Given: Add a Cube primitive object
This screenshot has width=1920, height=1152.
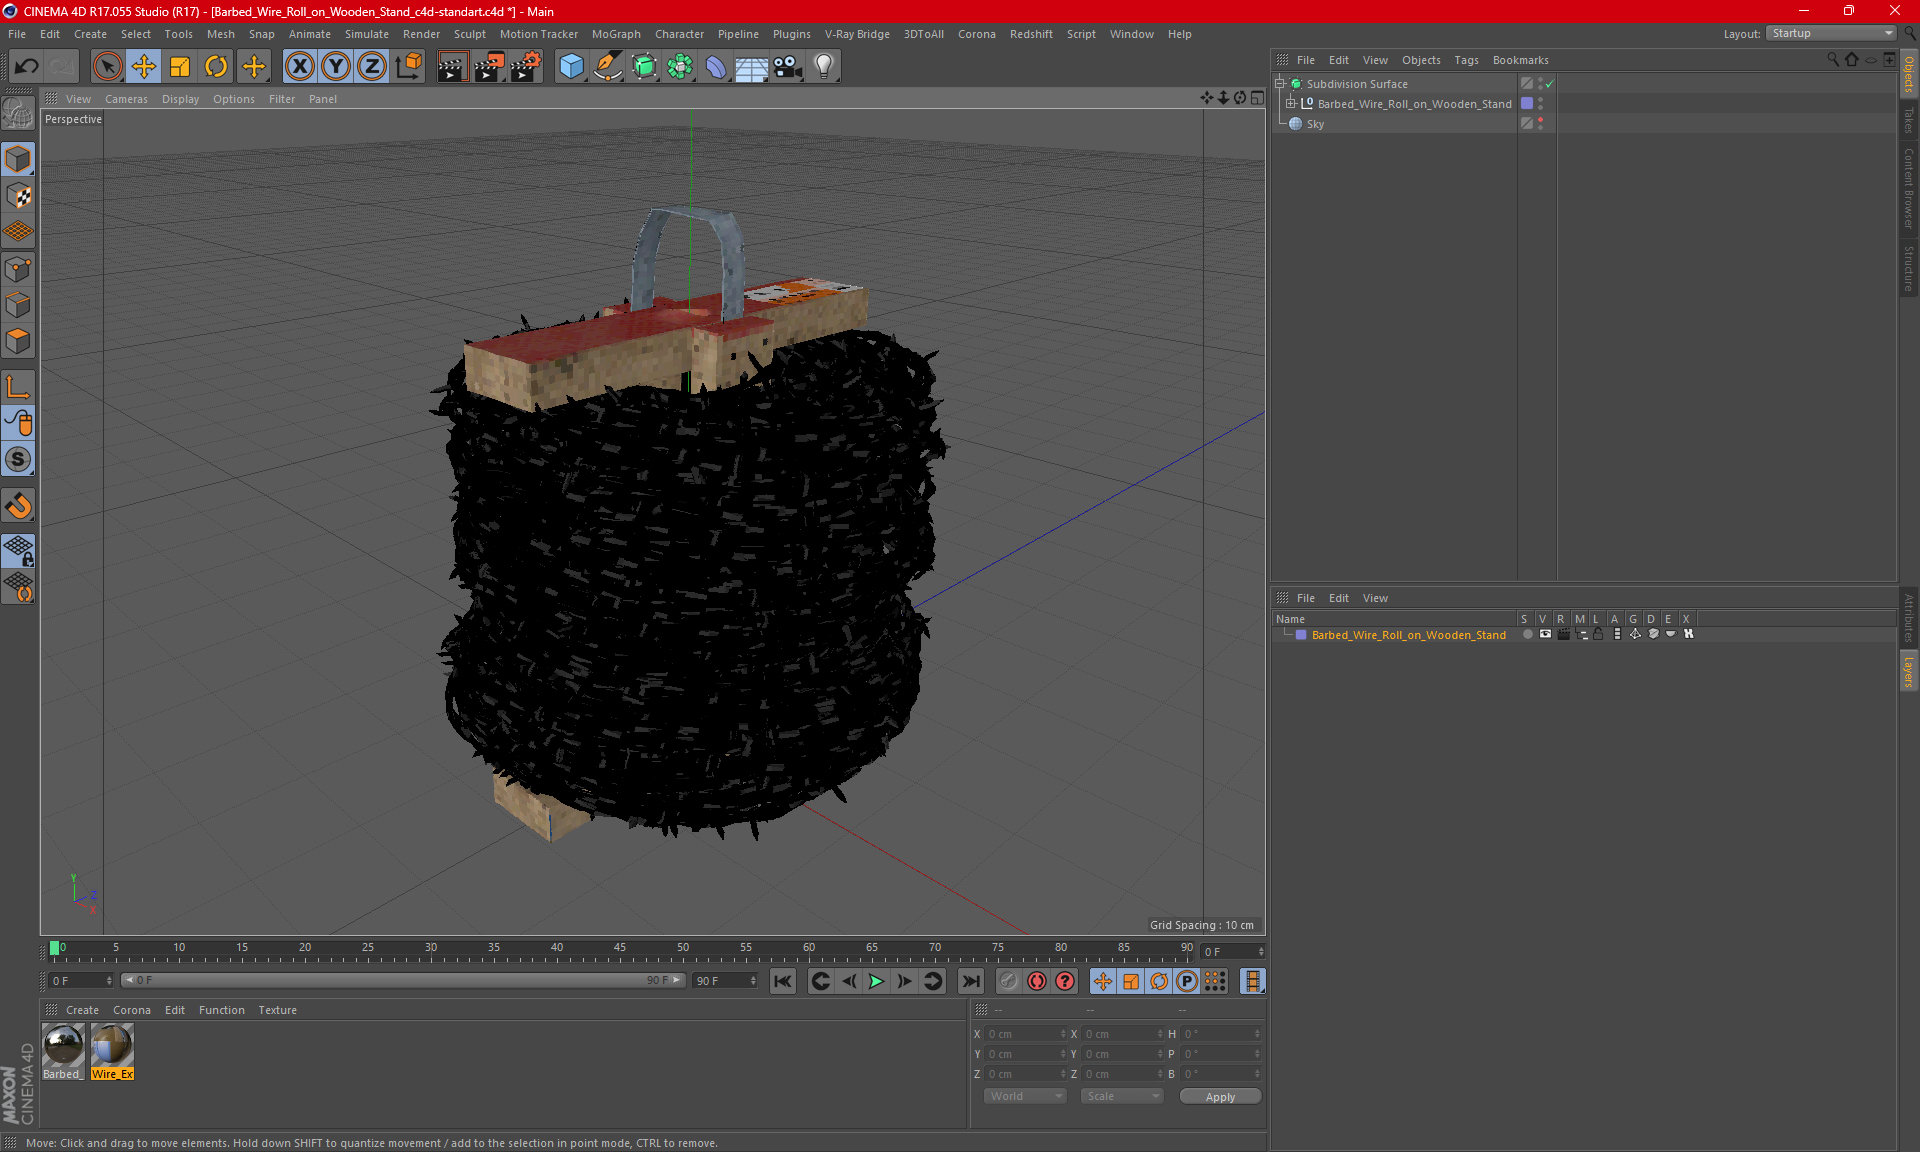Looking at the screenshot, I should coord(571,66).
